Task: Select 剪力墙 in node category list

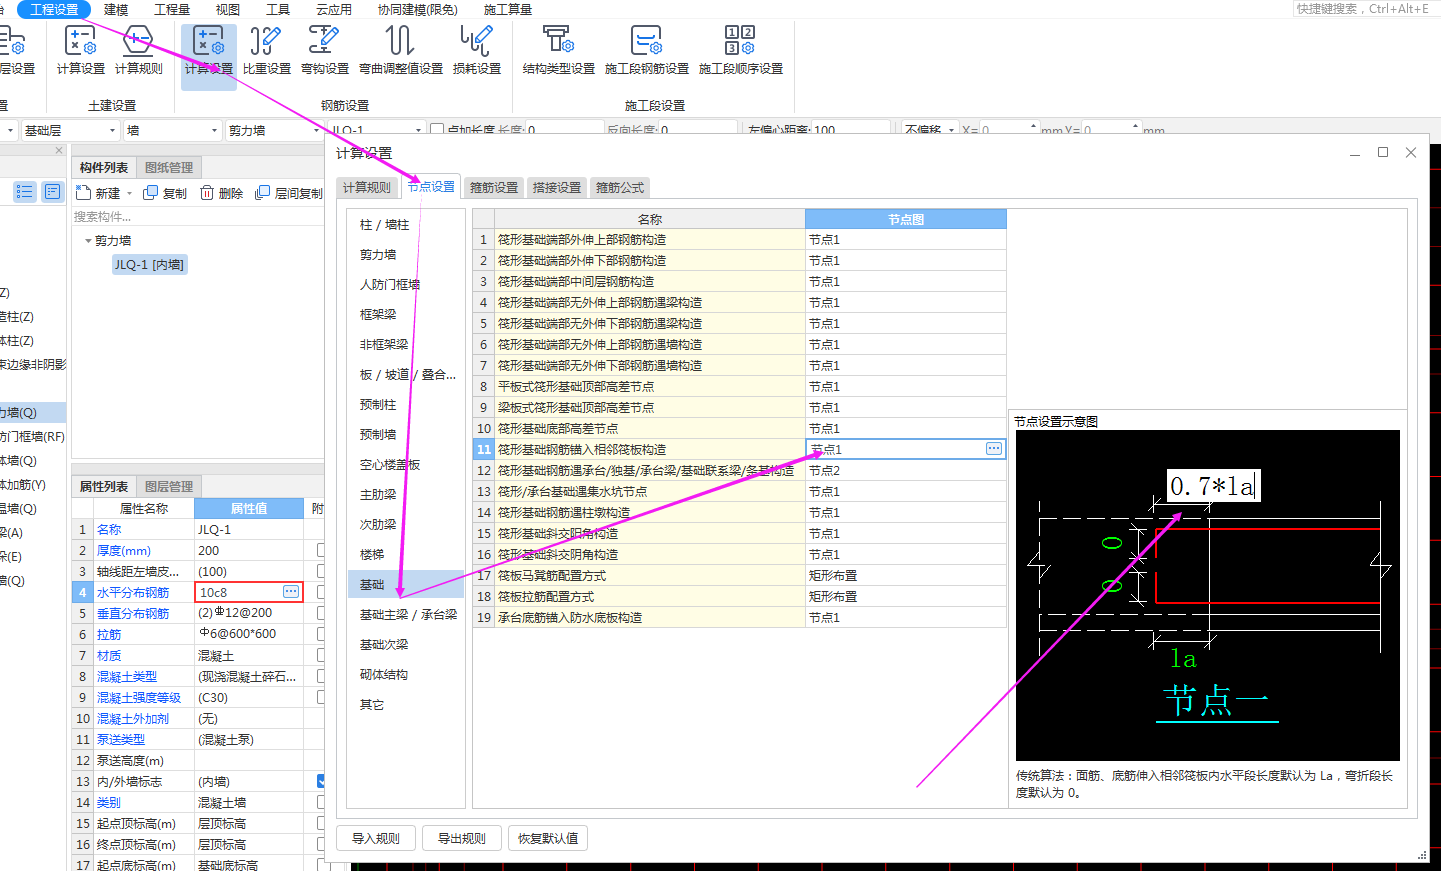Action: (378, 254)
